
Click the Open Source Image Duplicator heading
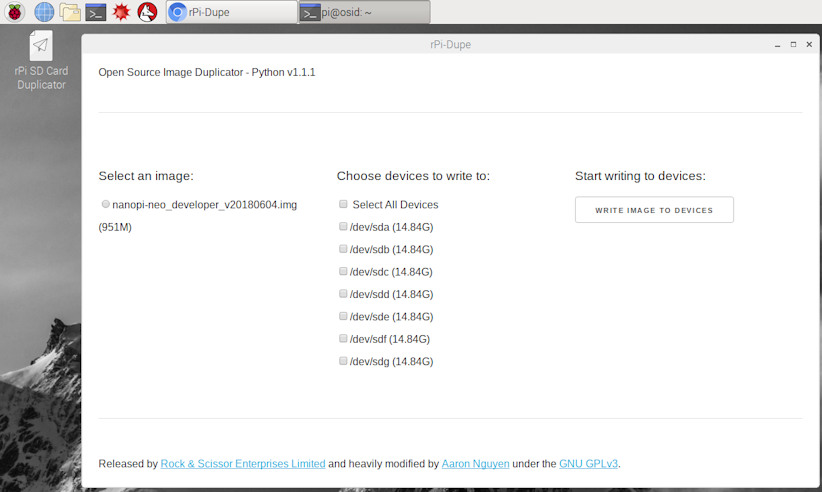click(207, 72)
